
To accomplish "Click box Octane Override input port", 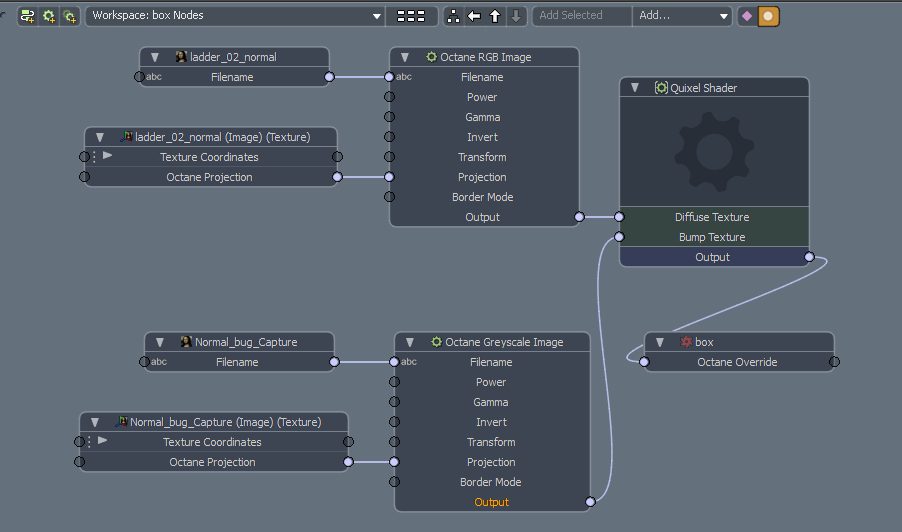I will tap(644, 362).
